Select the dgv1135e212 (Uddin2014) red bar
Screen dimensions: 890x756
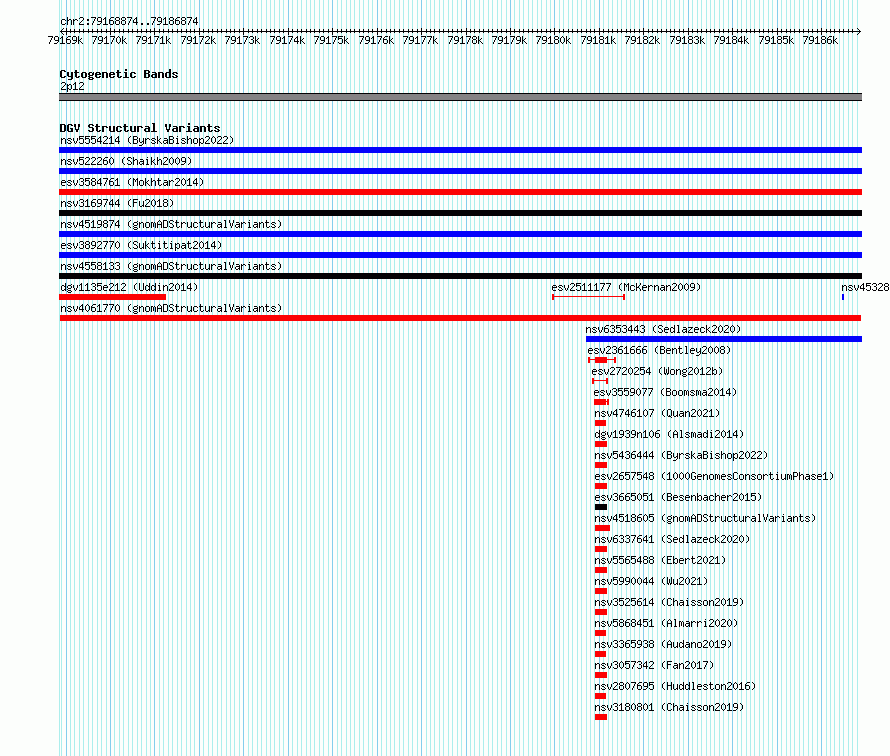(x=112, y=297)
